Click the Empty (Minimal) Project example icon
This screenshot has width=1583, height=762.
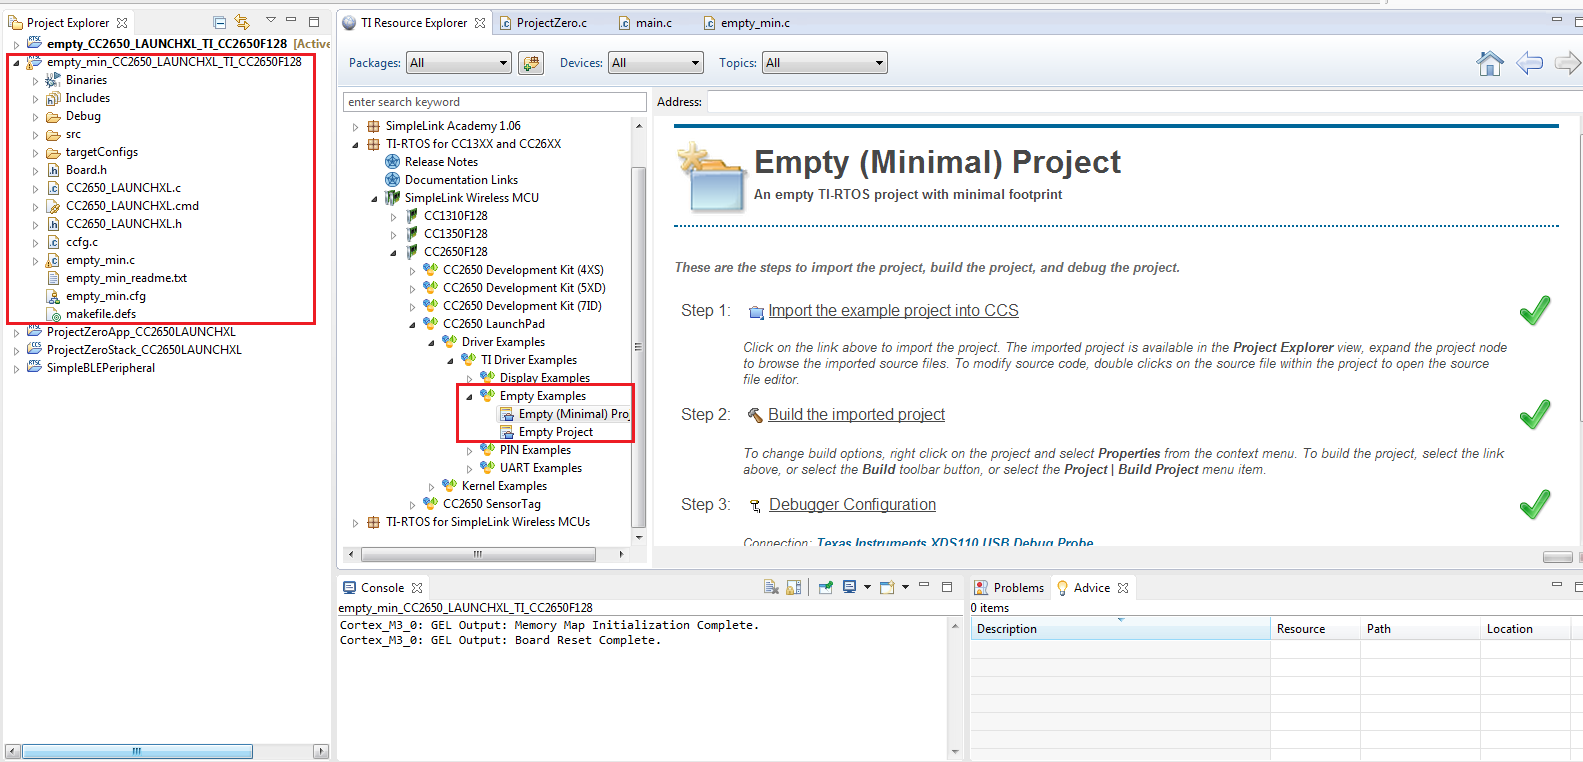coord(507,414)
